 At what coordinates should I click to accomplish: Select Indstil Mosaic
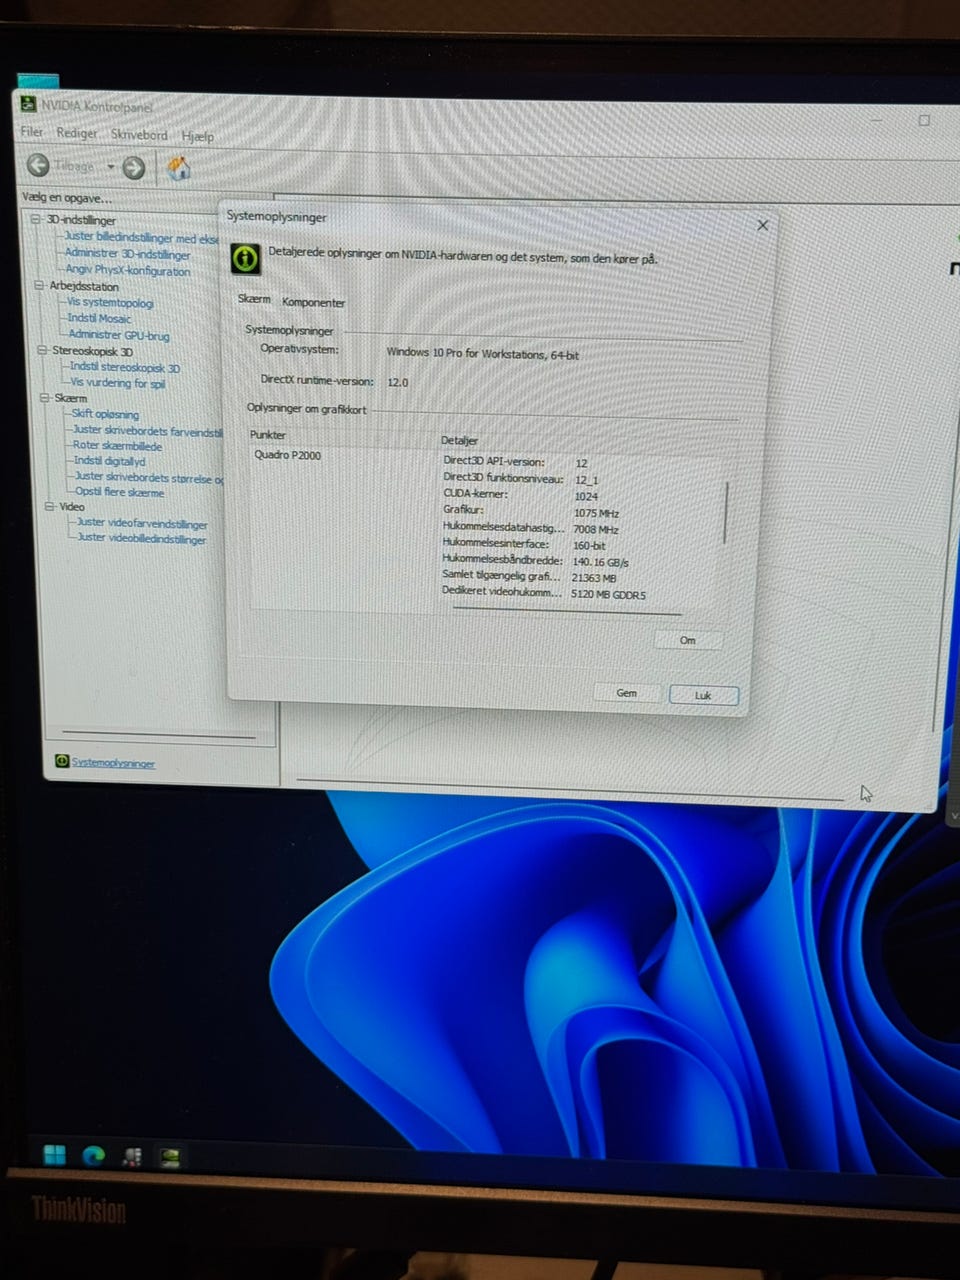click(100, 318)
